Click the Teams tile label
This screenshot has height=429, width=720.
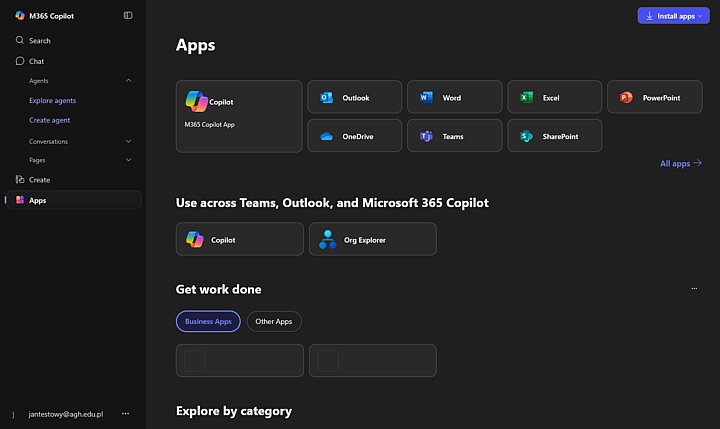[453, 136]
